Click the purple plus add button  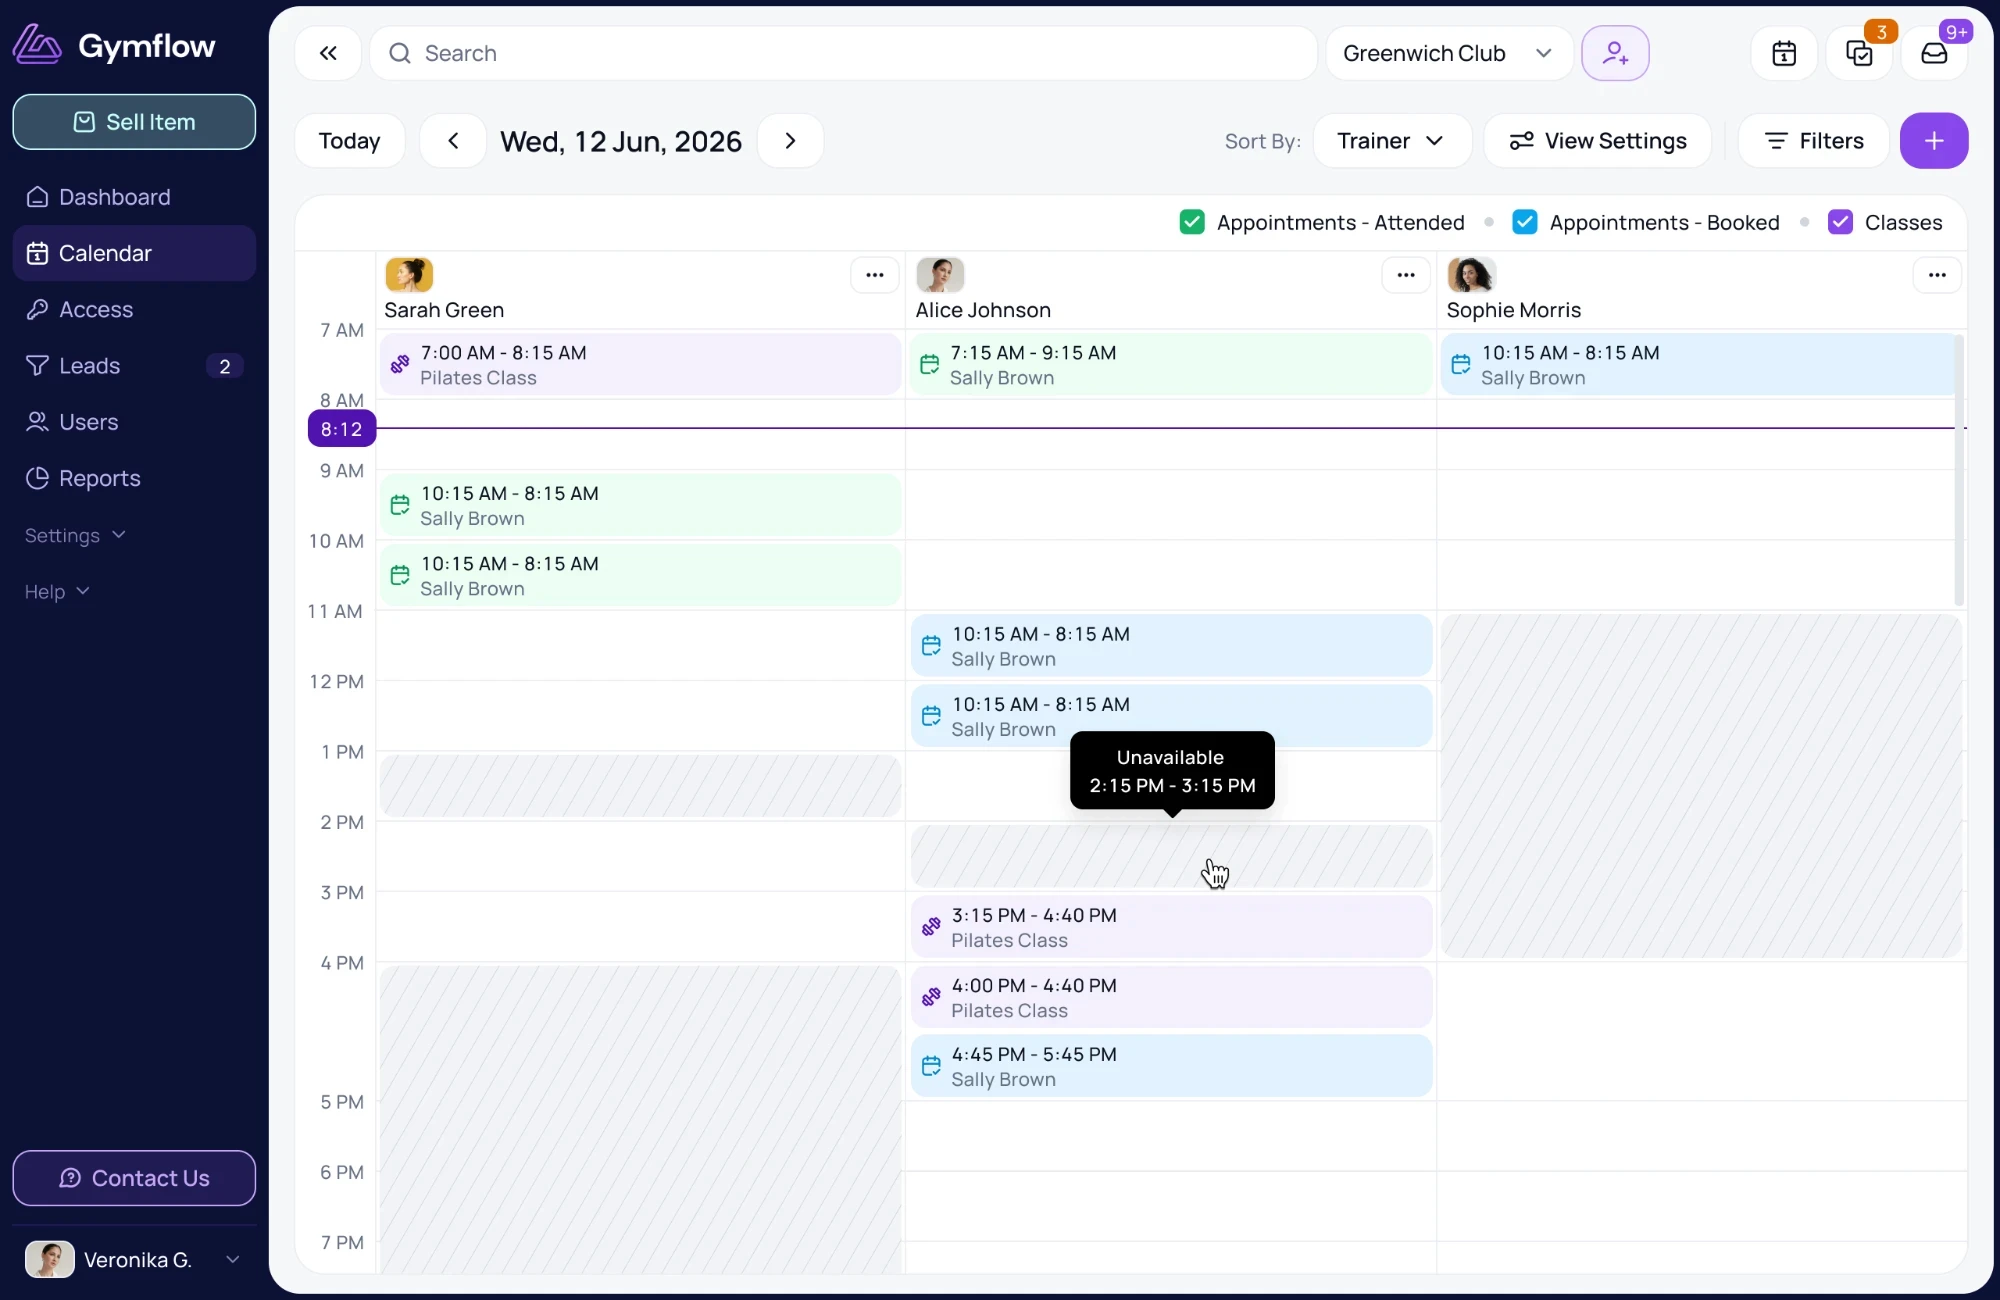(1934, 141)
